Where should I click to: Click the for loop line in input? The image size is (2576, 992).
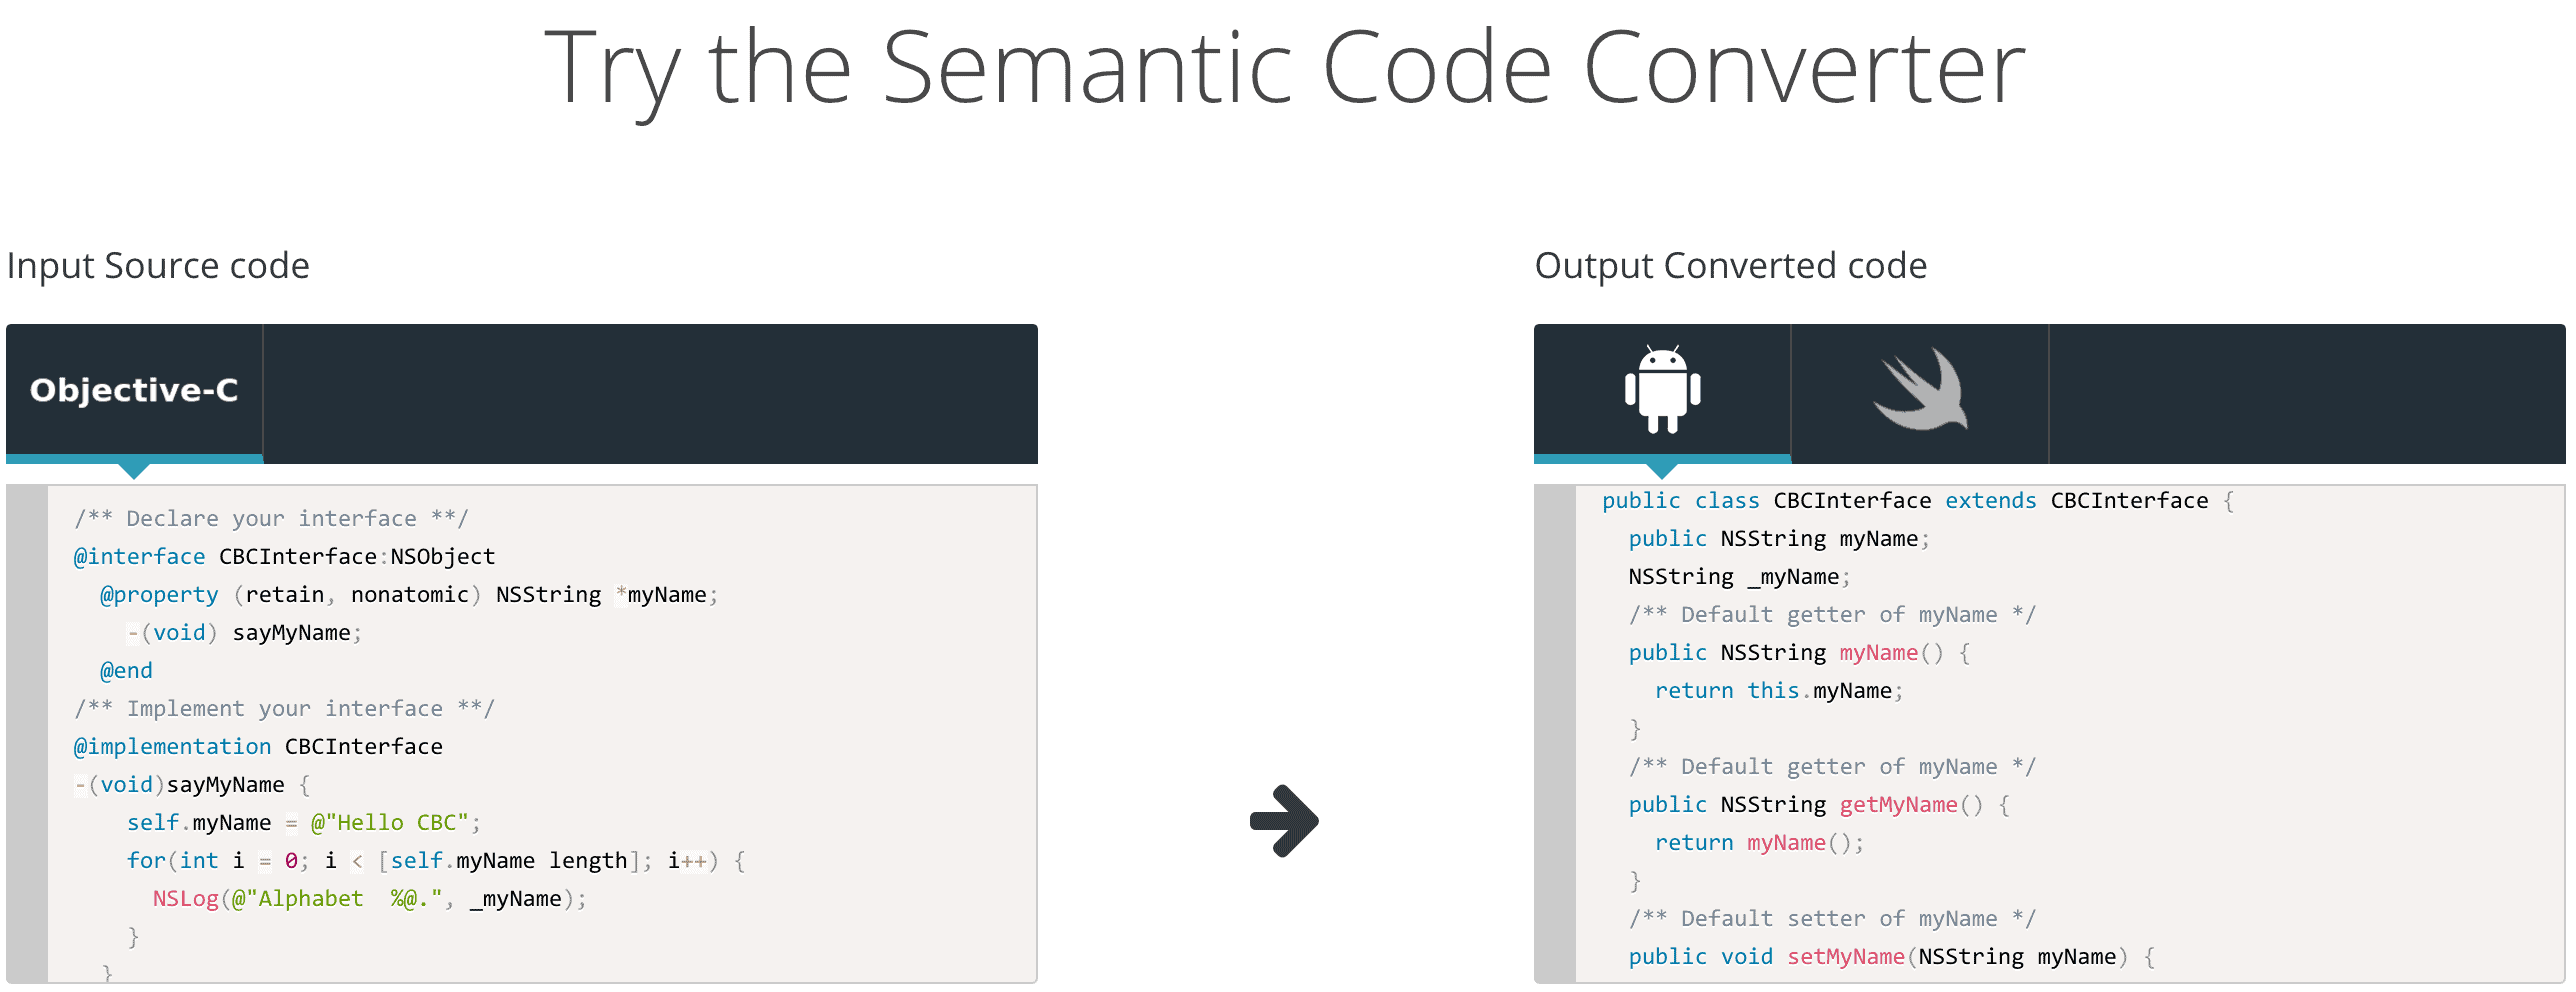[436, 860]
